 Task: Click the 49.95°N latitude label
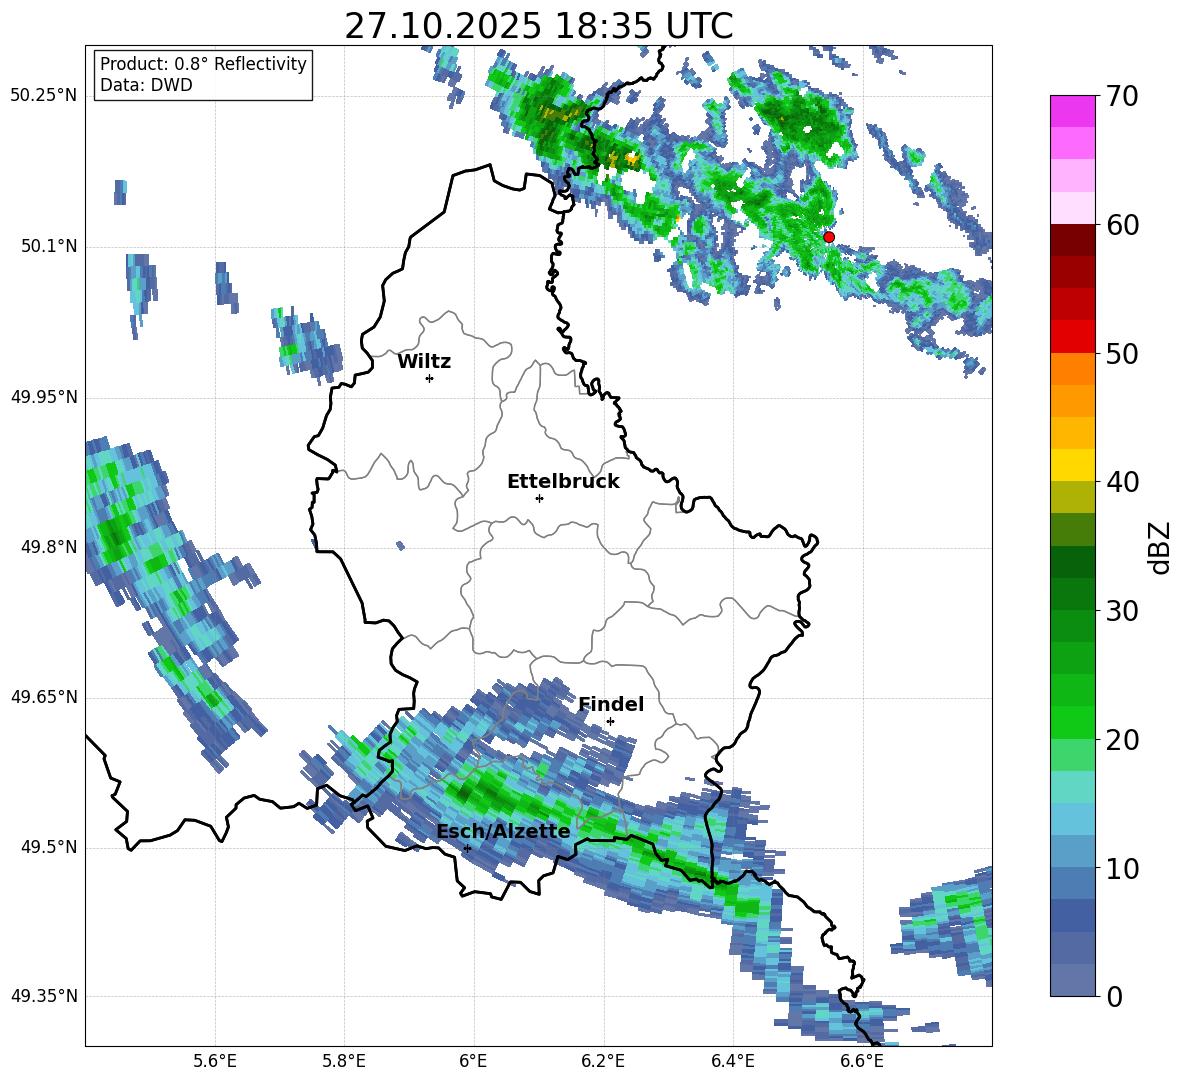[44, 397]
